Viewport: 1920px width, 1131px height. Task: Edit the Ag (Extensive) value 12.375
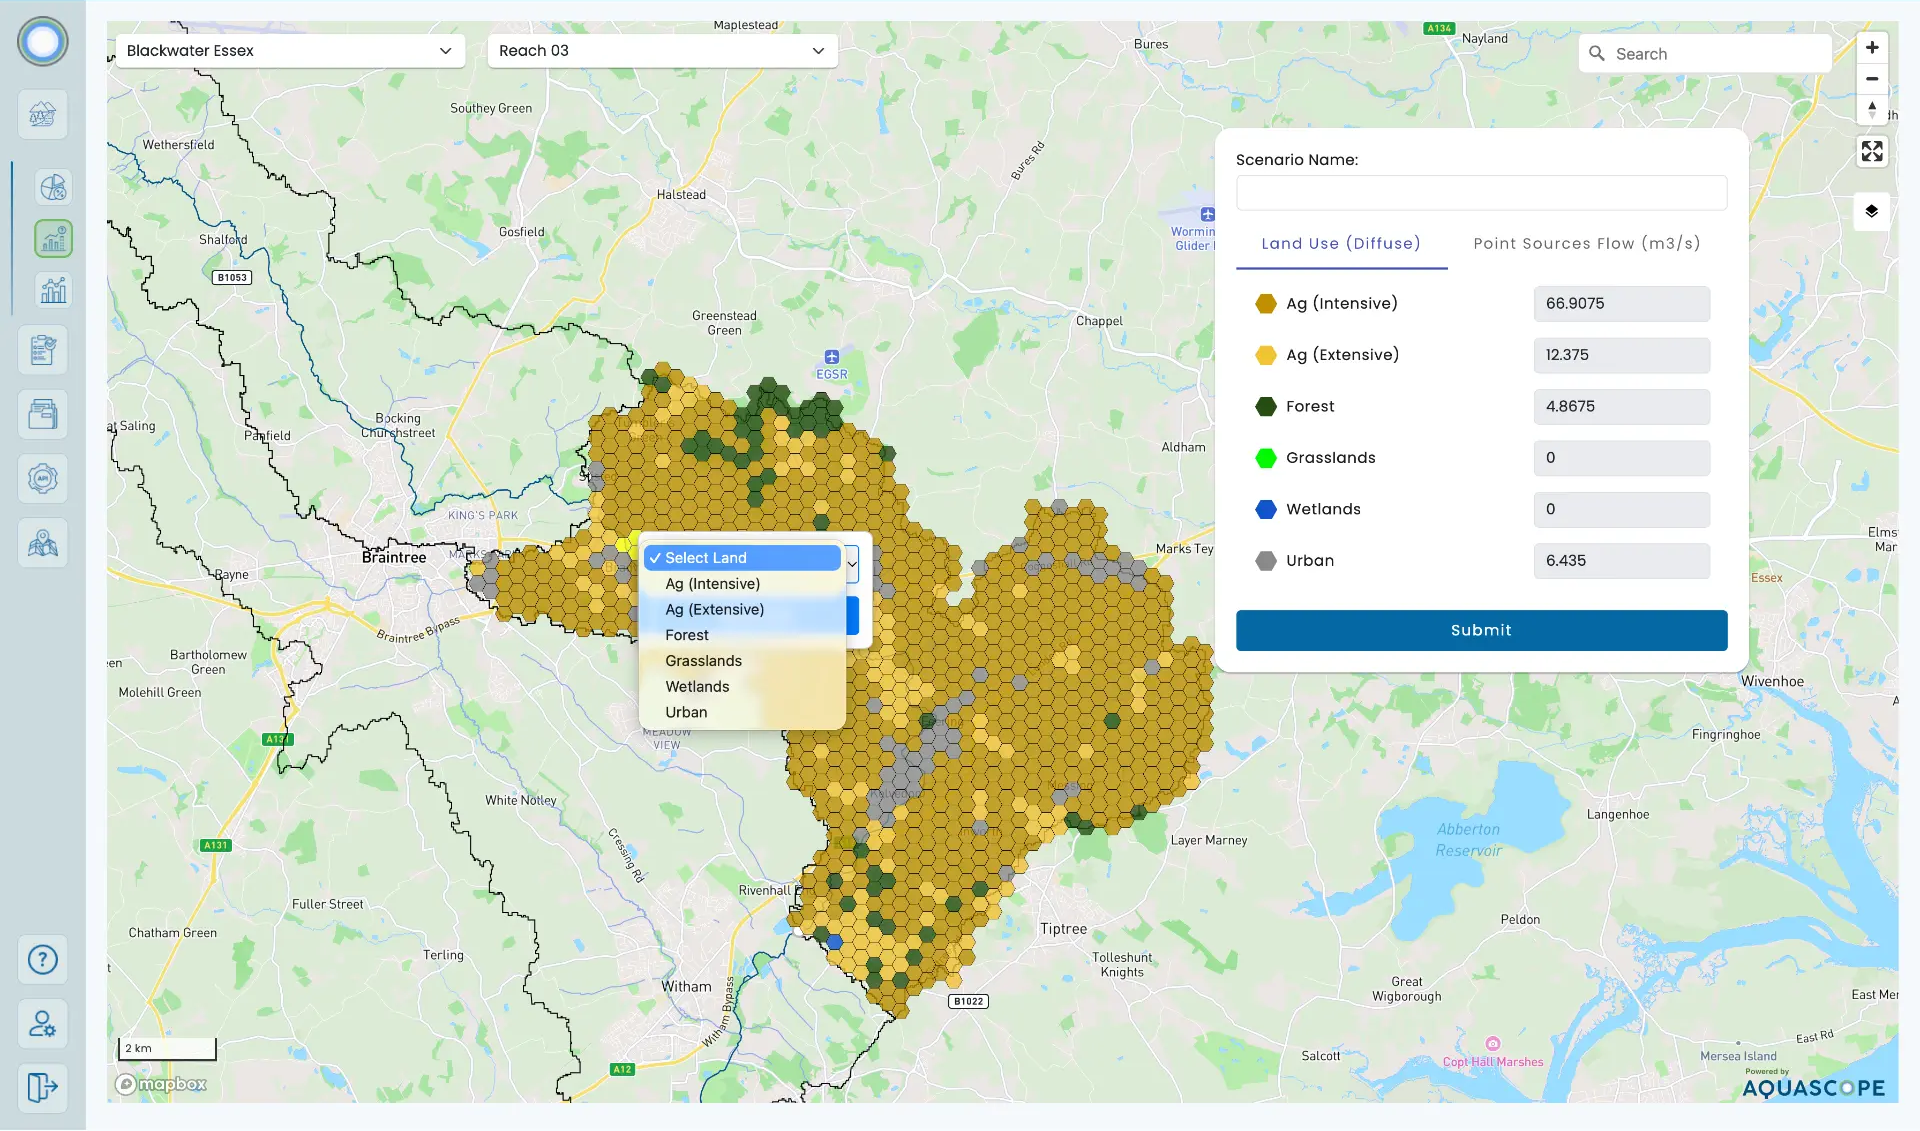[1621, 355]
